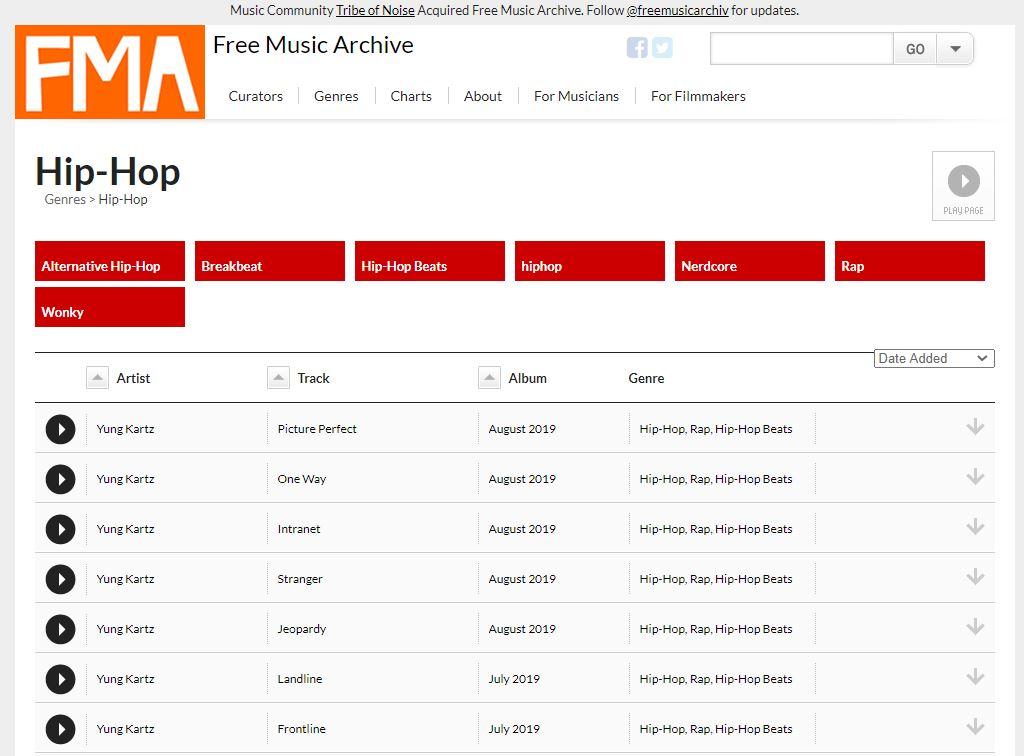Click the Artist column header
The height and width of the screenshot is (756, 1024).
133,378
